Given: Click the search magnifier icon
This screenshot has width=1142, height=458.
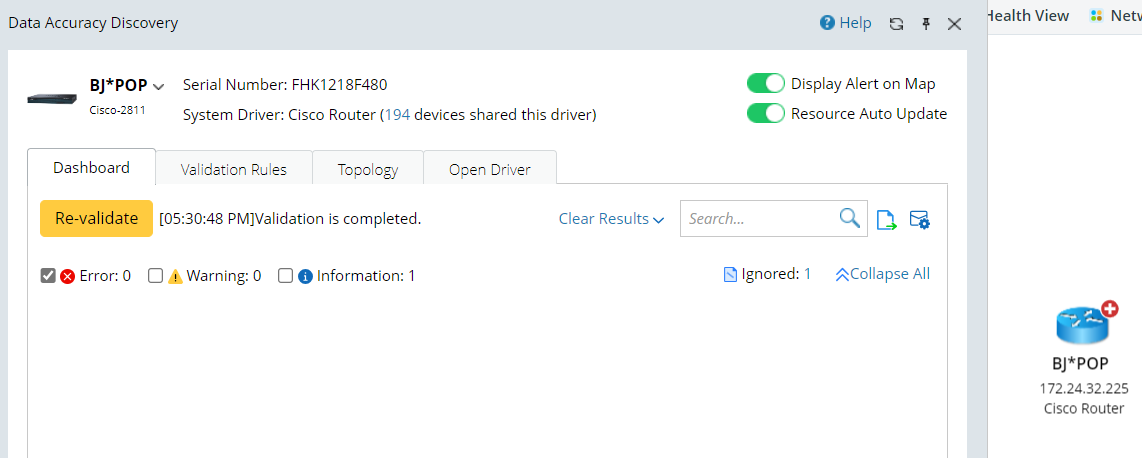Looking at the screenshot, I should pos(849,218).
